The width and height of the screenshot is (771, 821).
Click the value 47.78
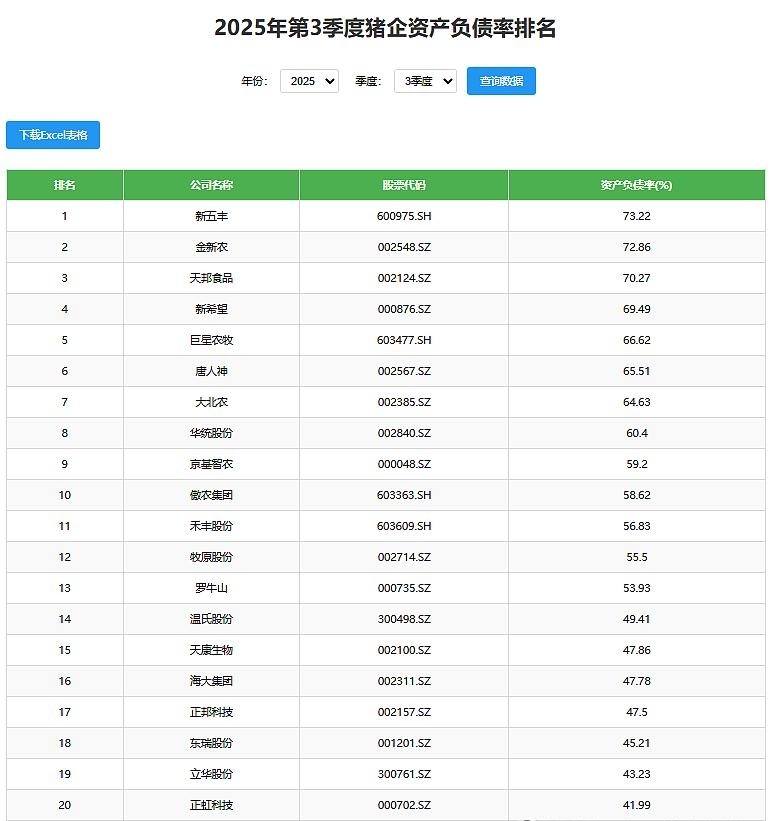636,681
